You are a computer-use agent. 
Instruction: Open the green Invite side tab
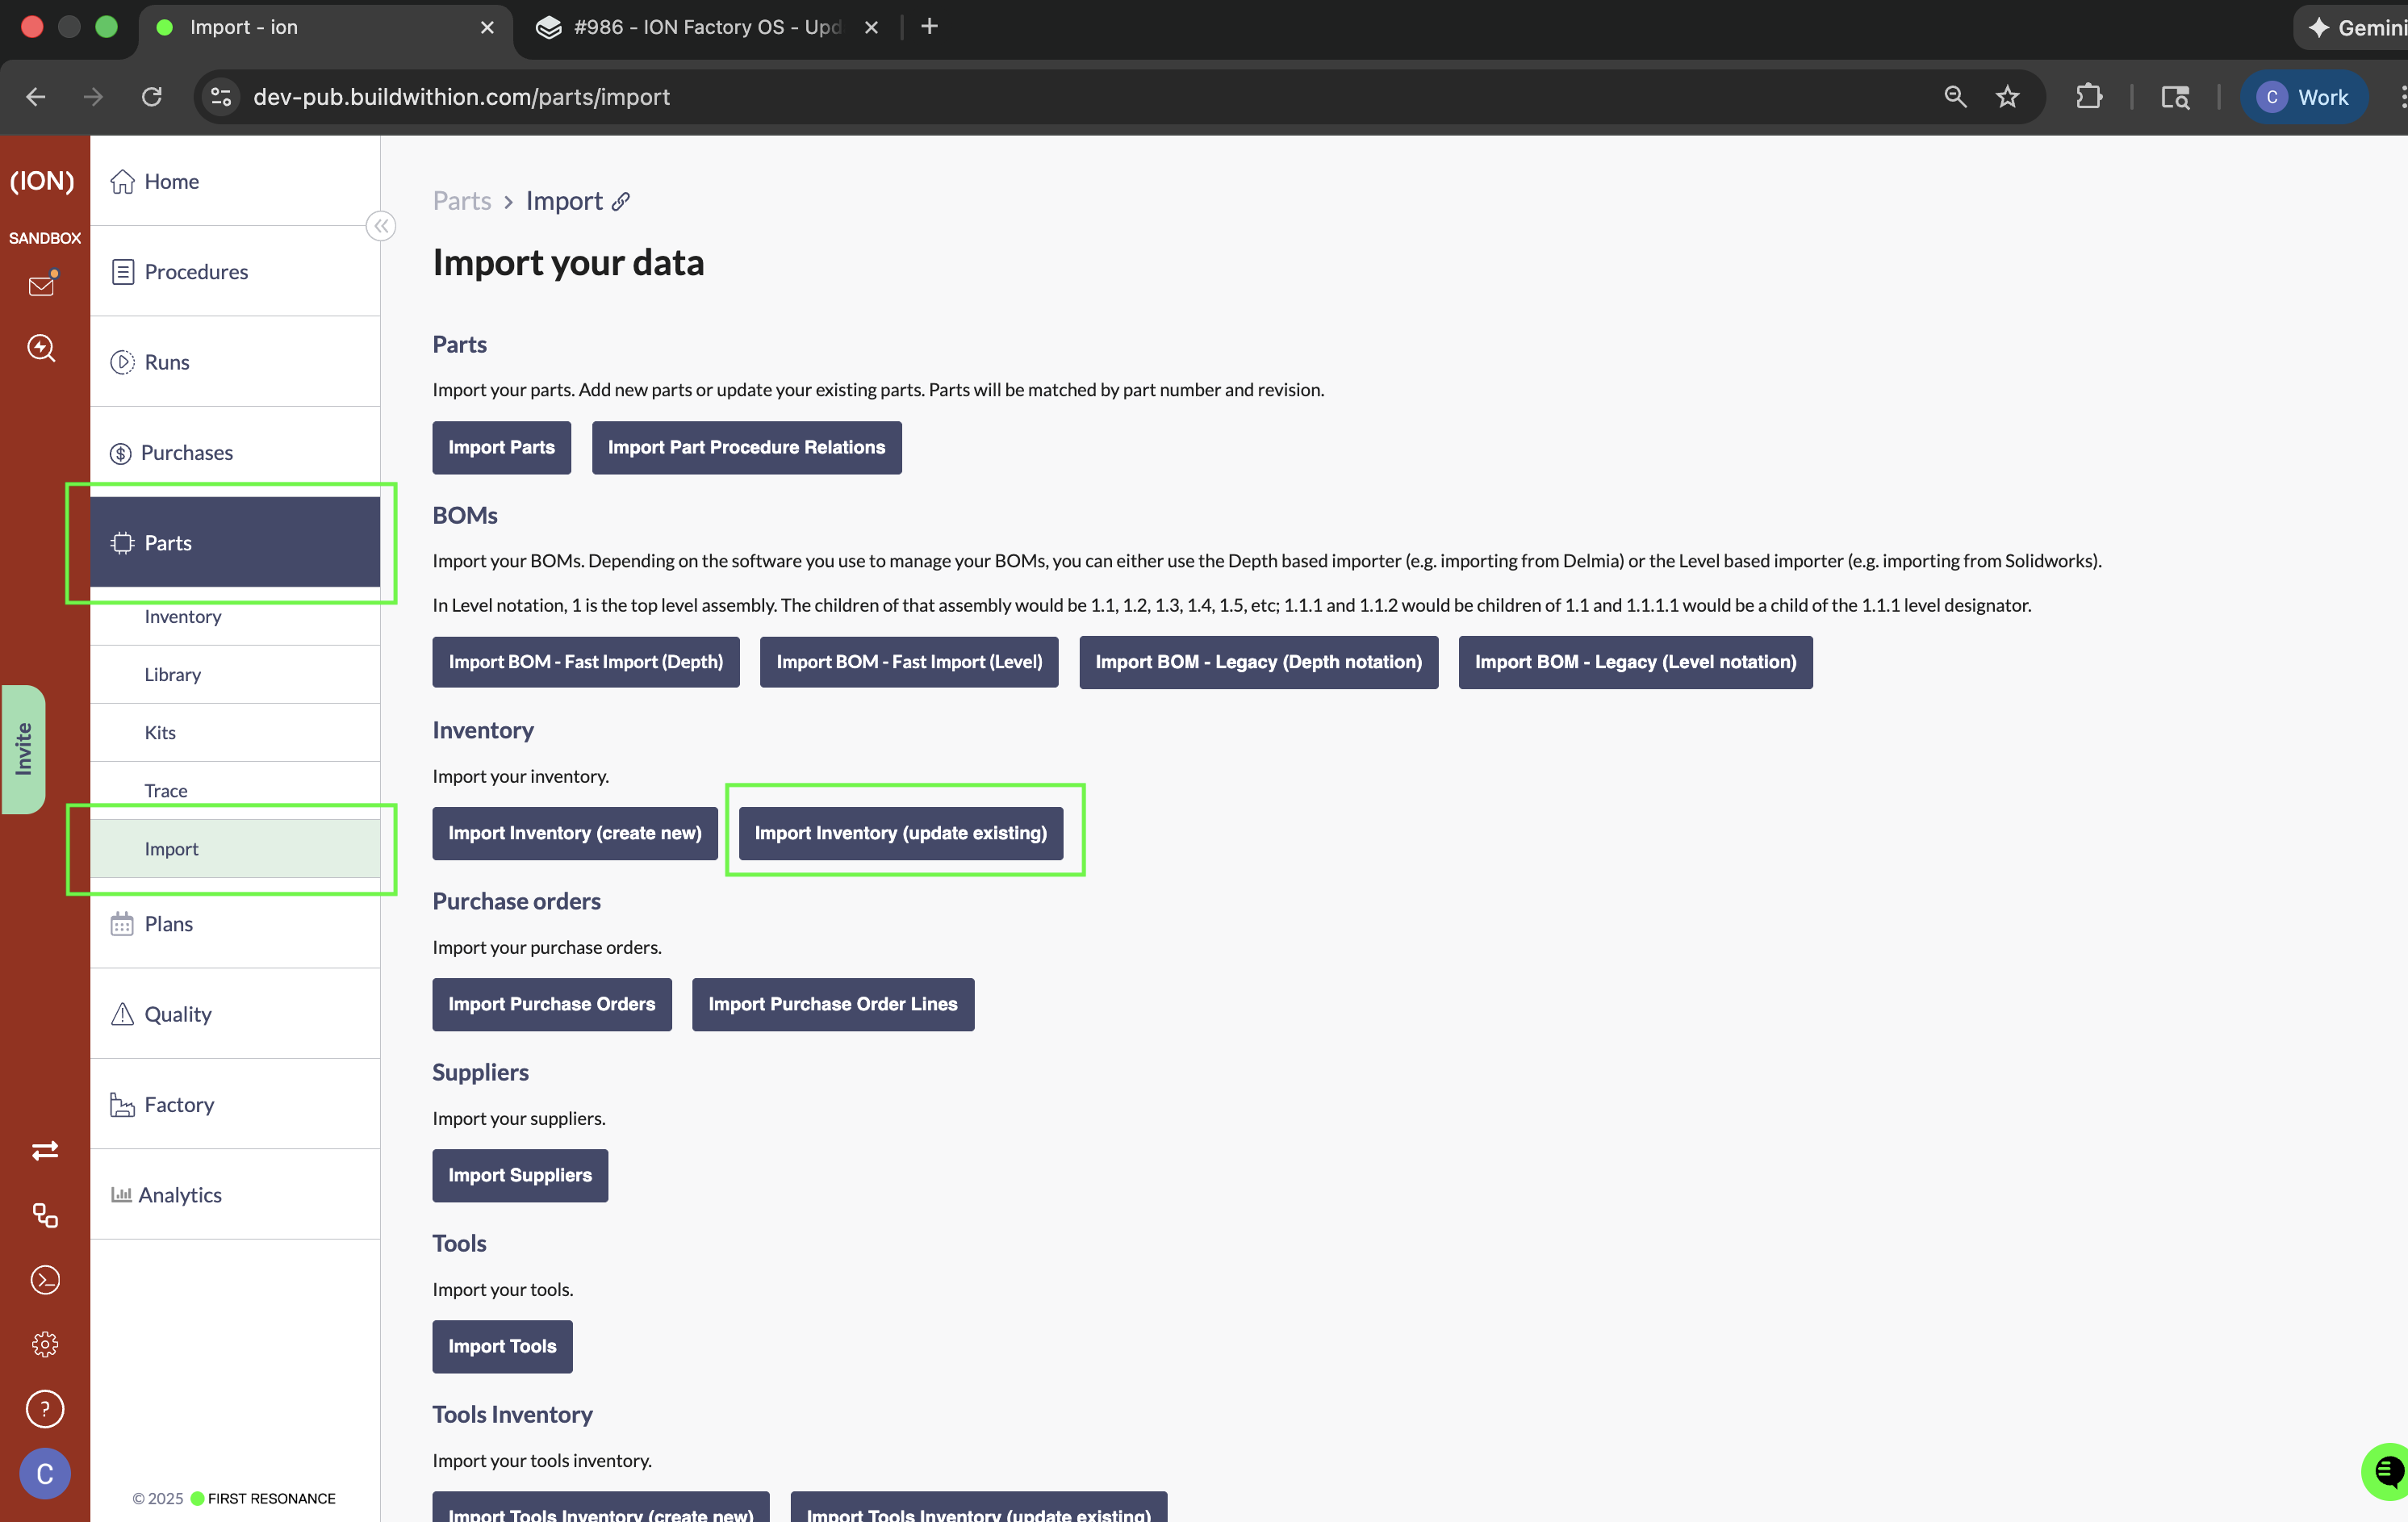pyautogui.click(x=23, y=749)
